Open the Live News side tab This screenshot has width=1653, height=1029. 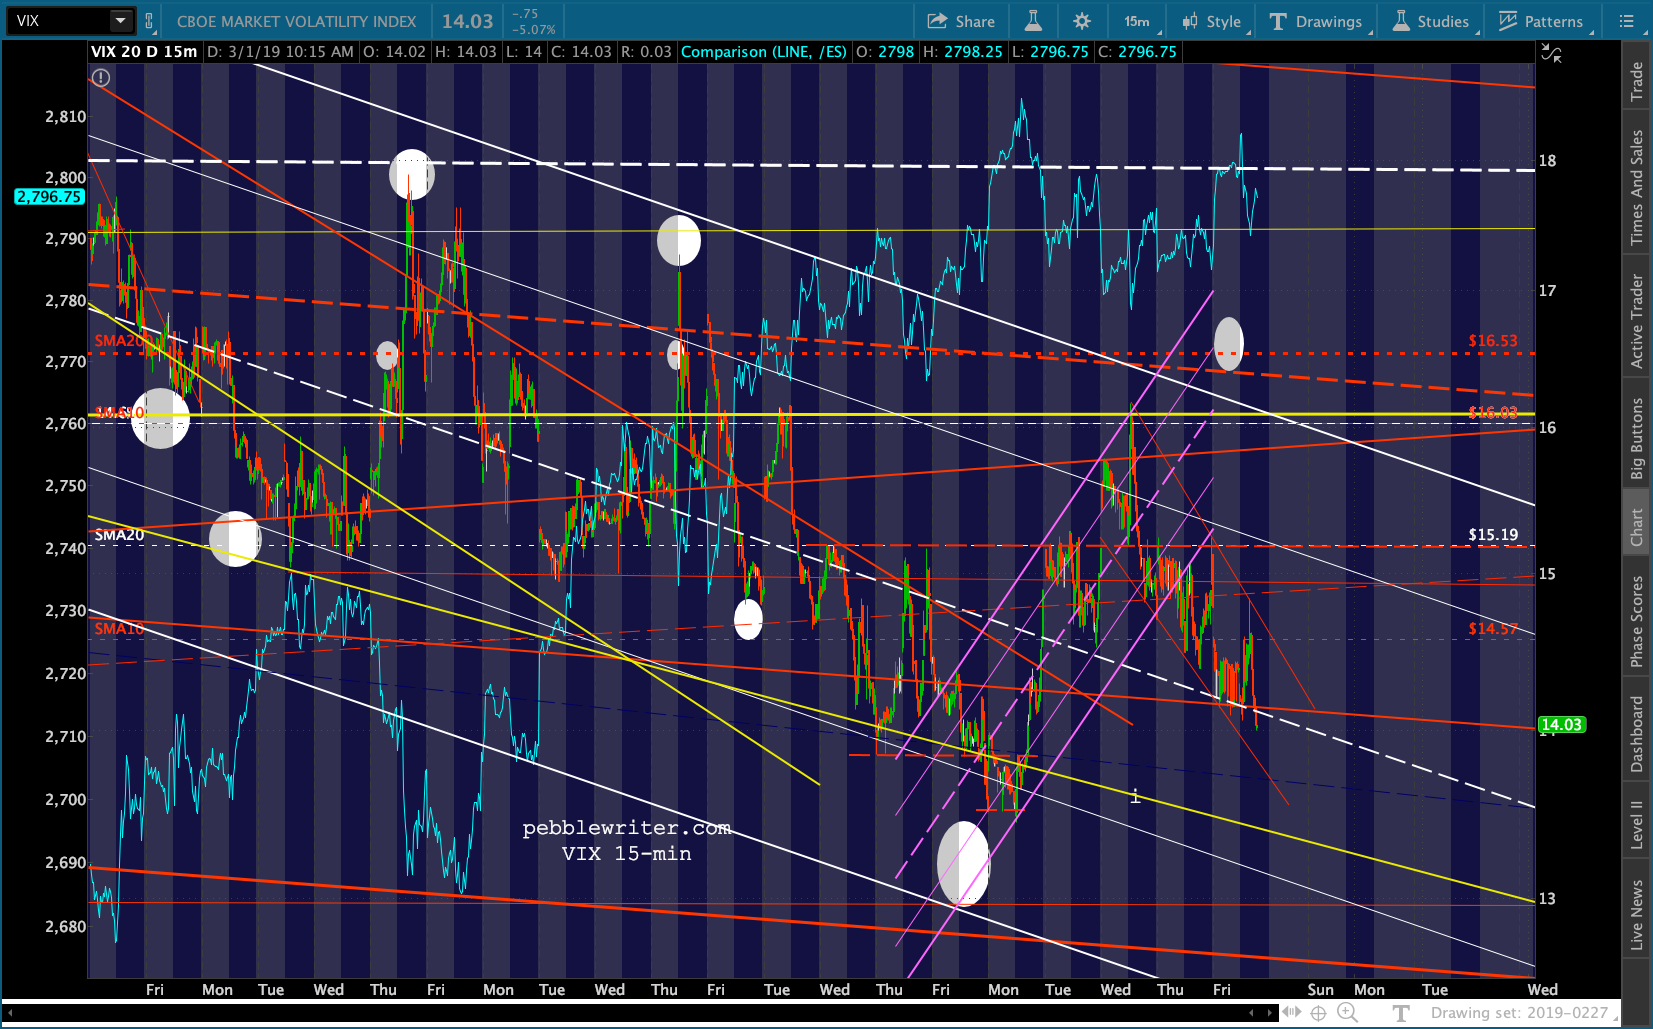(x=1637, y=914)
